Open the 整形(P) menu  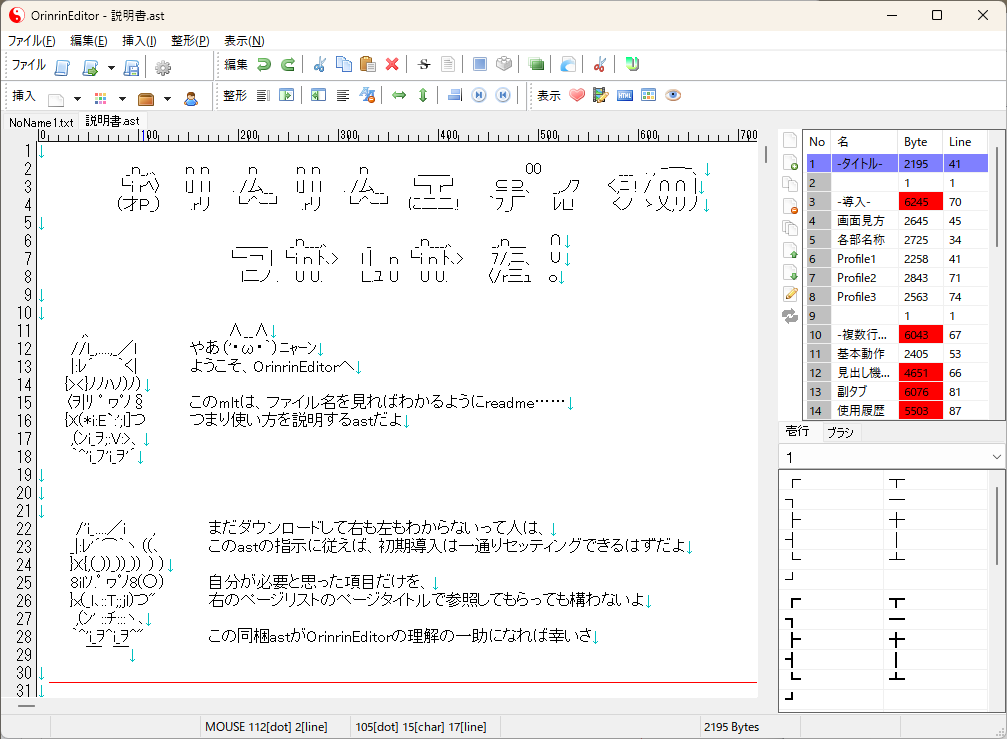click(x=190, y=40)
